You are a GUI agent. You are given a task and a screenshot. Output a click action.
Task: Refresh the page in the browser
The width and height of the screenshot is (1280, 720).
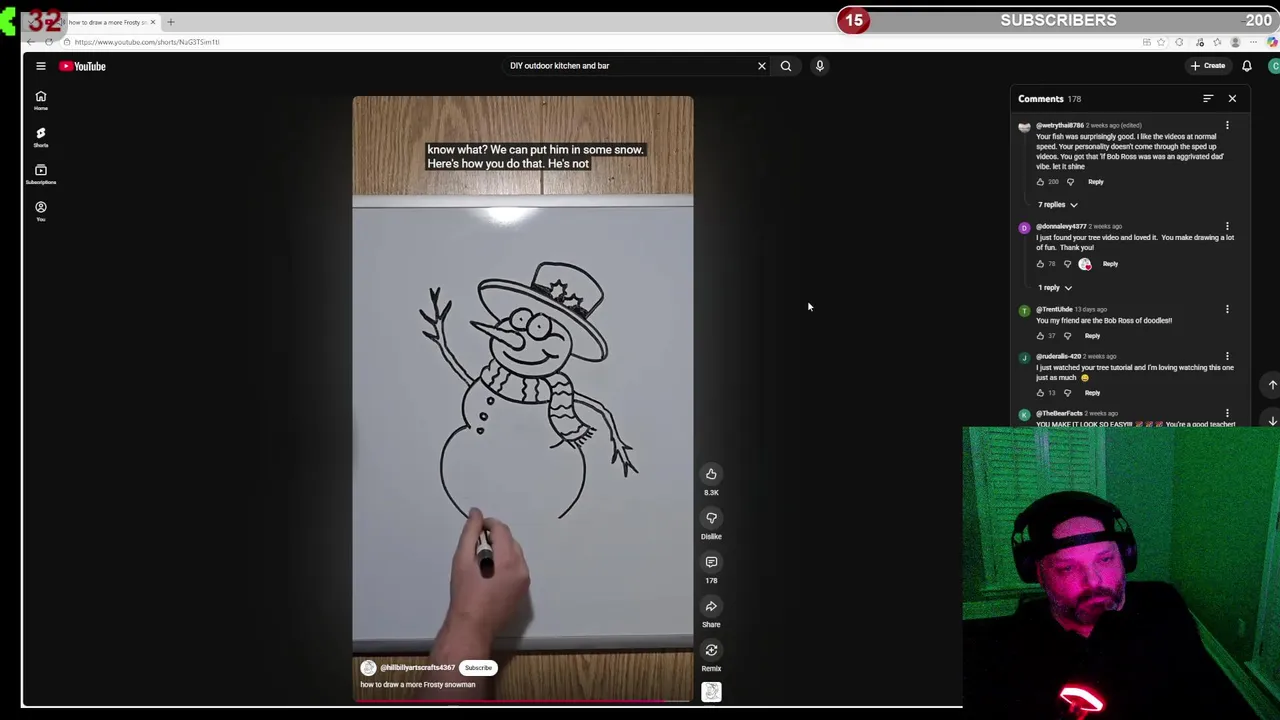coord(49,42)
